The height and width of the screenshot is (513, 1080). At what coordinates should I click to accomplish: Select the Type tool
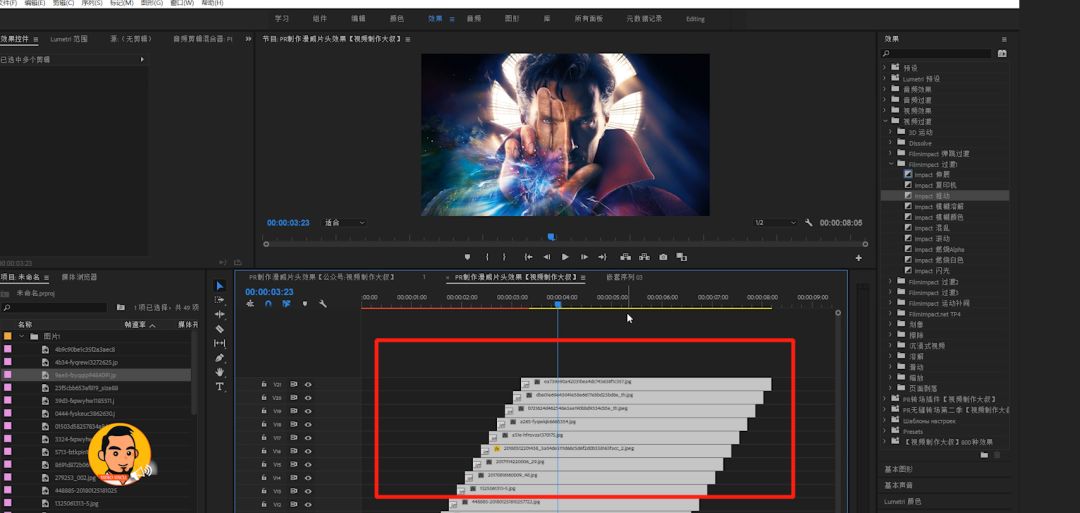[x=220, y=386]
